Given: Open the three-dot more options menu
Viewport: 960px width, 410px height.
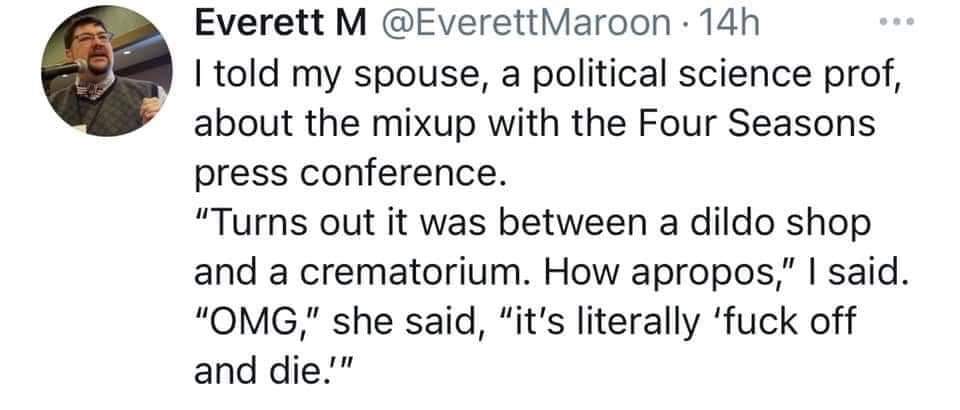Looking at the screenshot, I should (897, 22).
